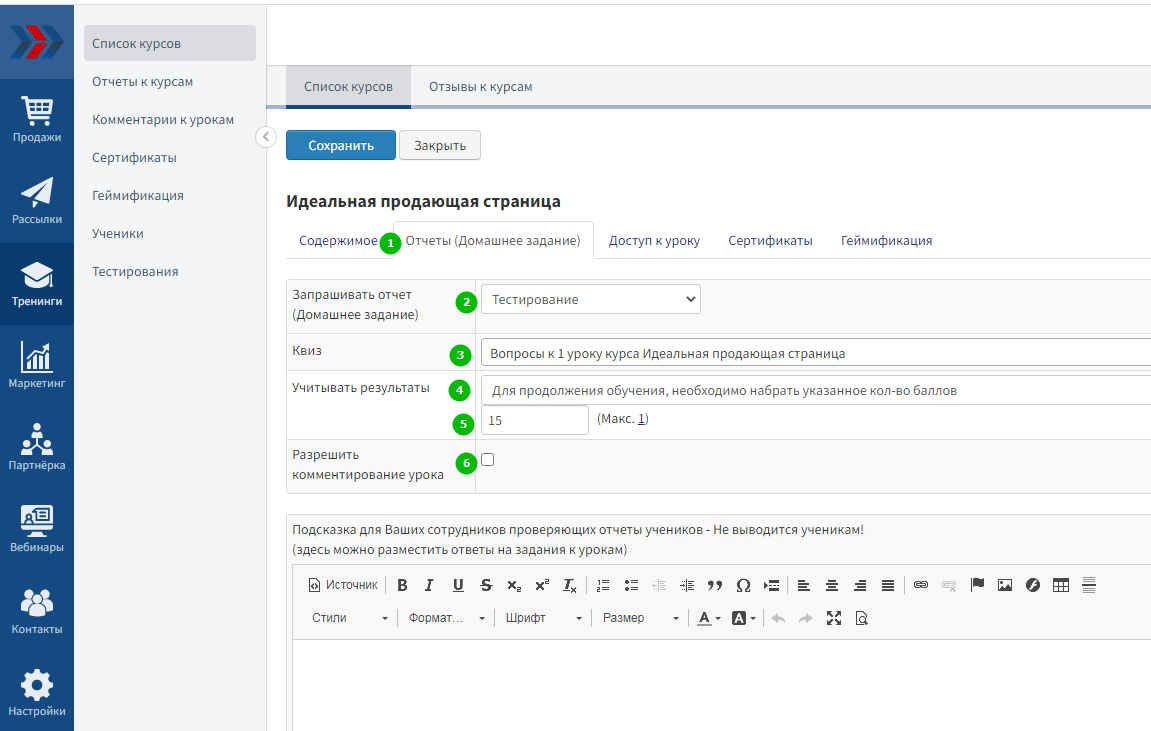Insert a numbered list
1151x731 pixels.
[603, 585]
